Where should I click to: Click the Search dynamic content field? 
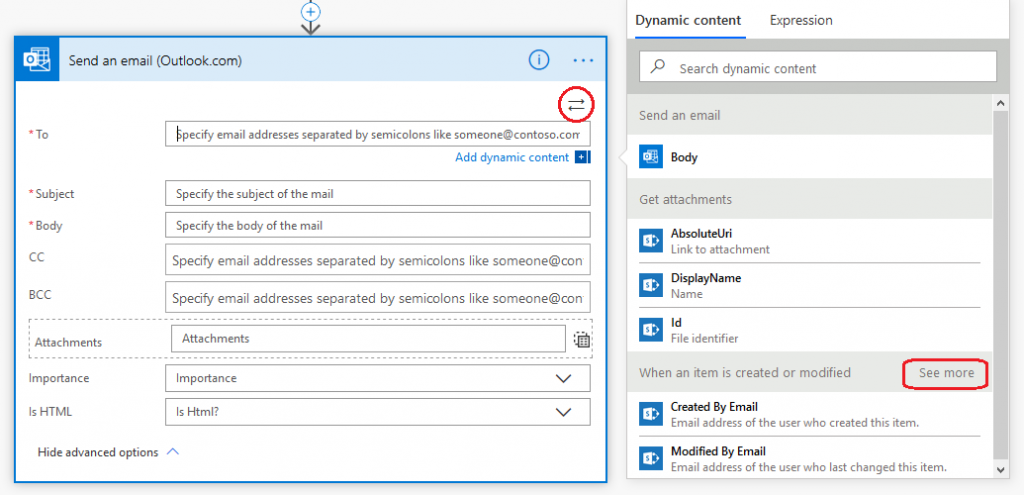(818, 66)
